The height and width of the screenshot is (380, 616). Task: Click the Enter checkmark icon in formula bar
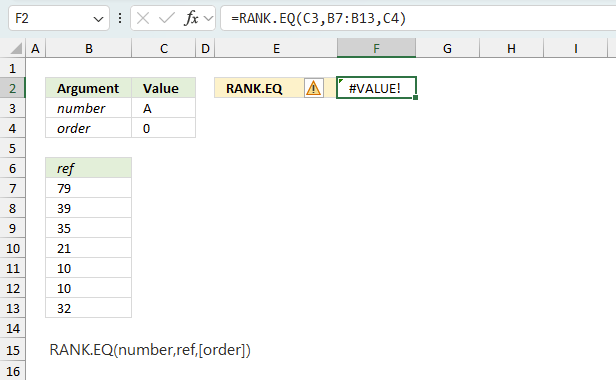[x=167, y=18]
